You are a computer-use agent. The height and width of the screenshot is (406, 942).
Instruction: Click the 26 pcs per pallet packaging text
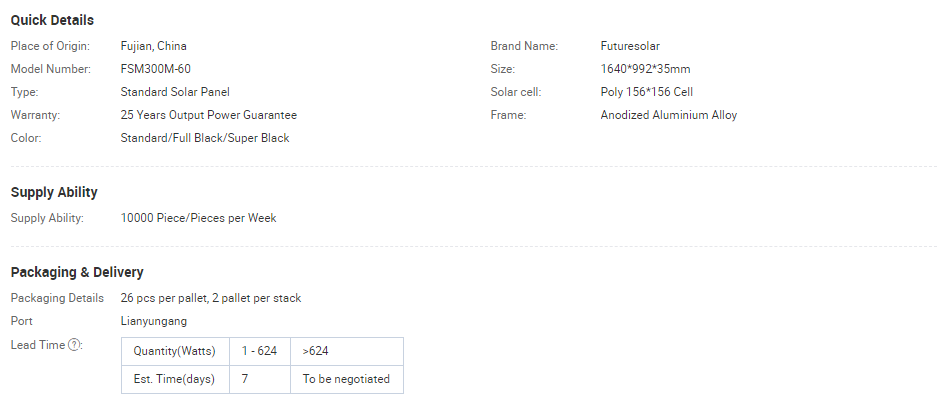click(x=211, y=298)
